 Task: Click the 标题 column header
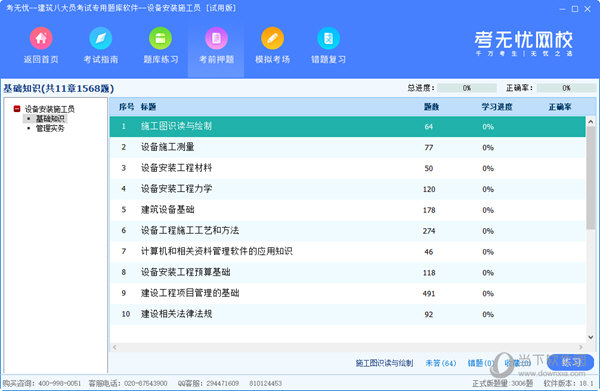tap(148, 107)
